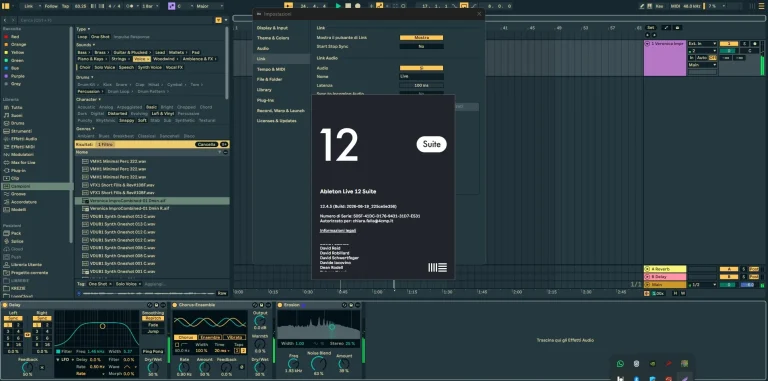This screenshot has height=381, width=768.
Task: Select the Groove category in browser
Action: (18, 194)
